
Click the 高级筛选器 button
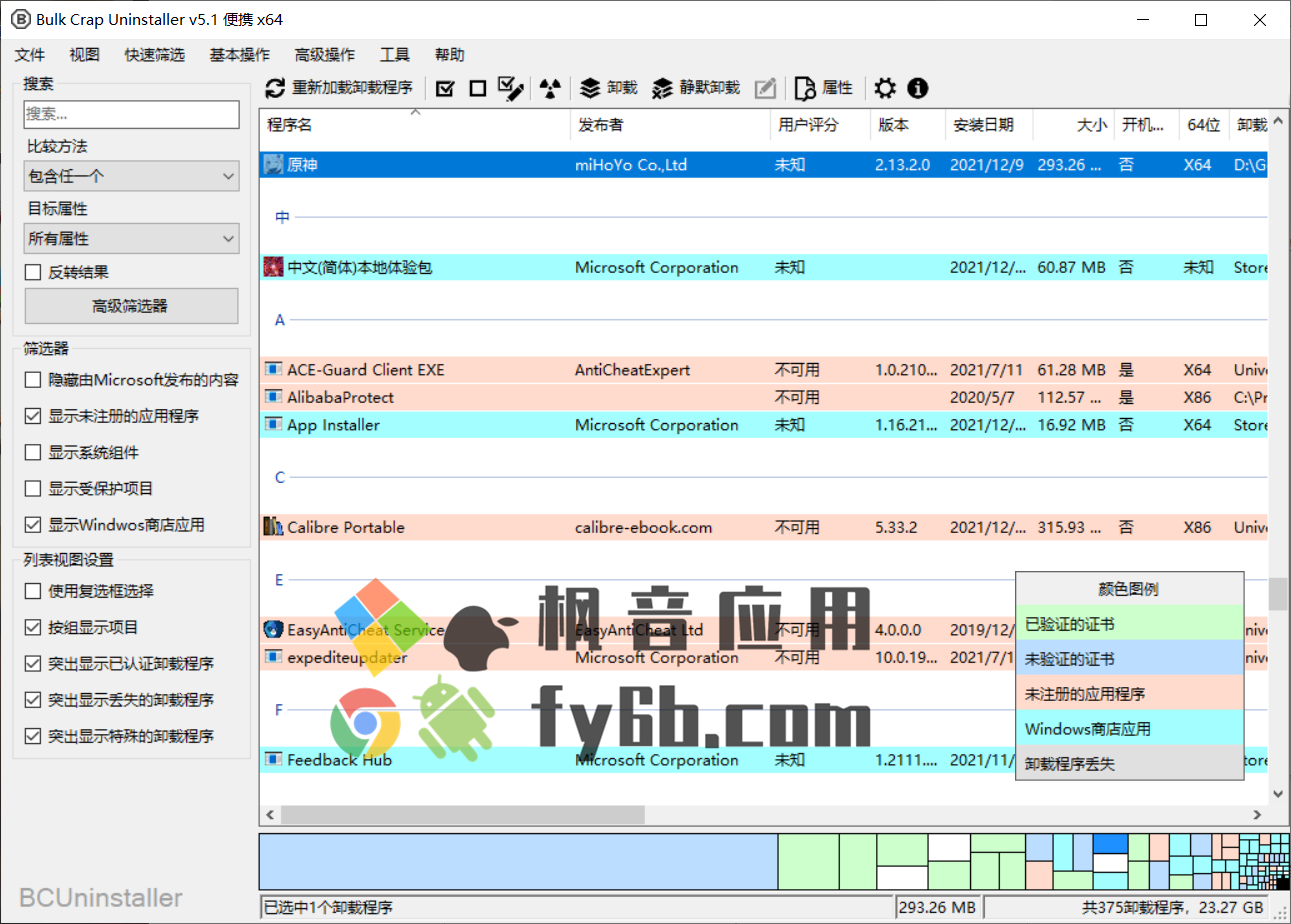(x=131, y=306)
